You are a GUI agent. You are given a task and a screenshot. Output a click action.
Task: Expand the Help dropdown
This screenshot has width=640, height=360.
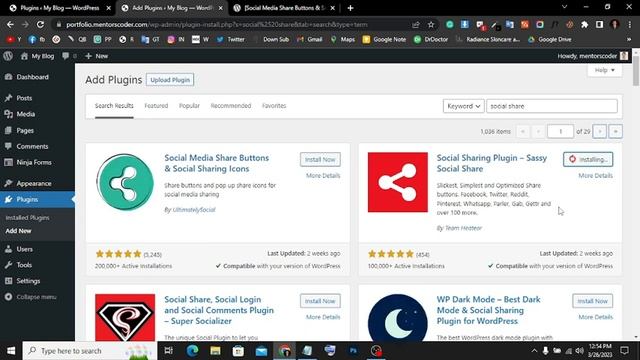(x=604, y=70)
